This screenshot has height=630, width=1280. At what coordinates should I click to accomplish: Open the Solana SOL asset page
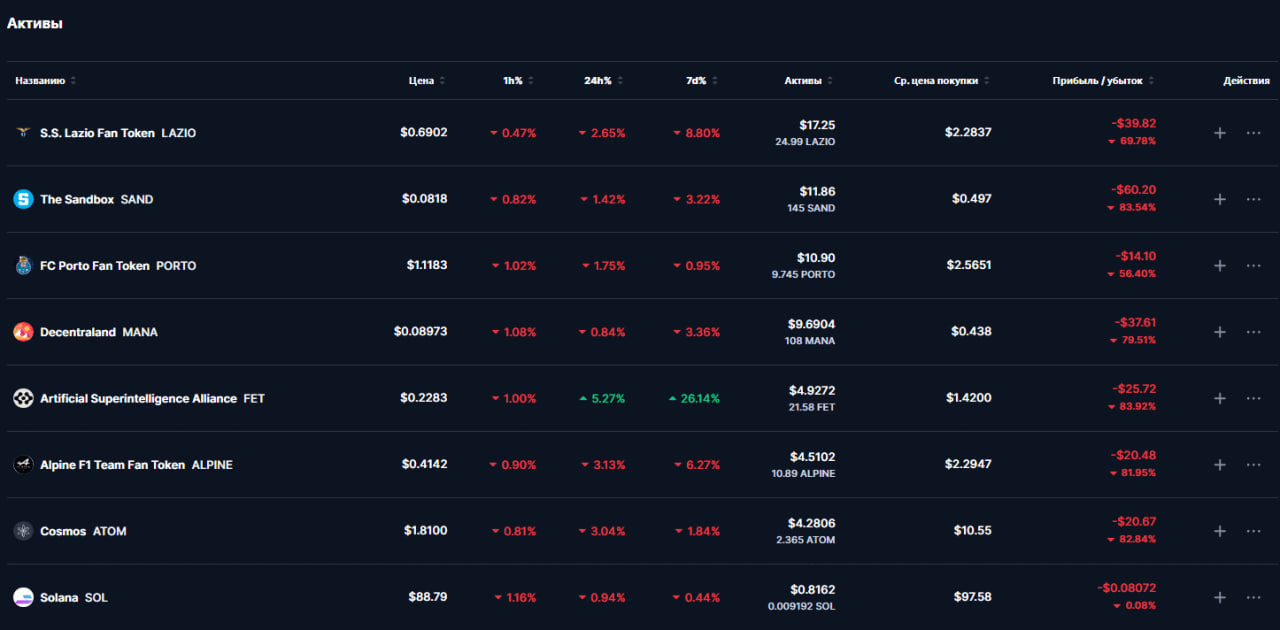[74, 597]
